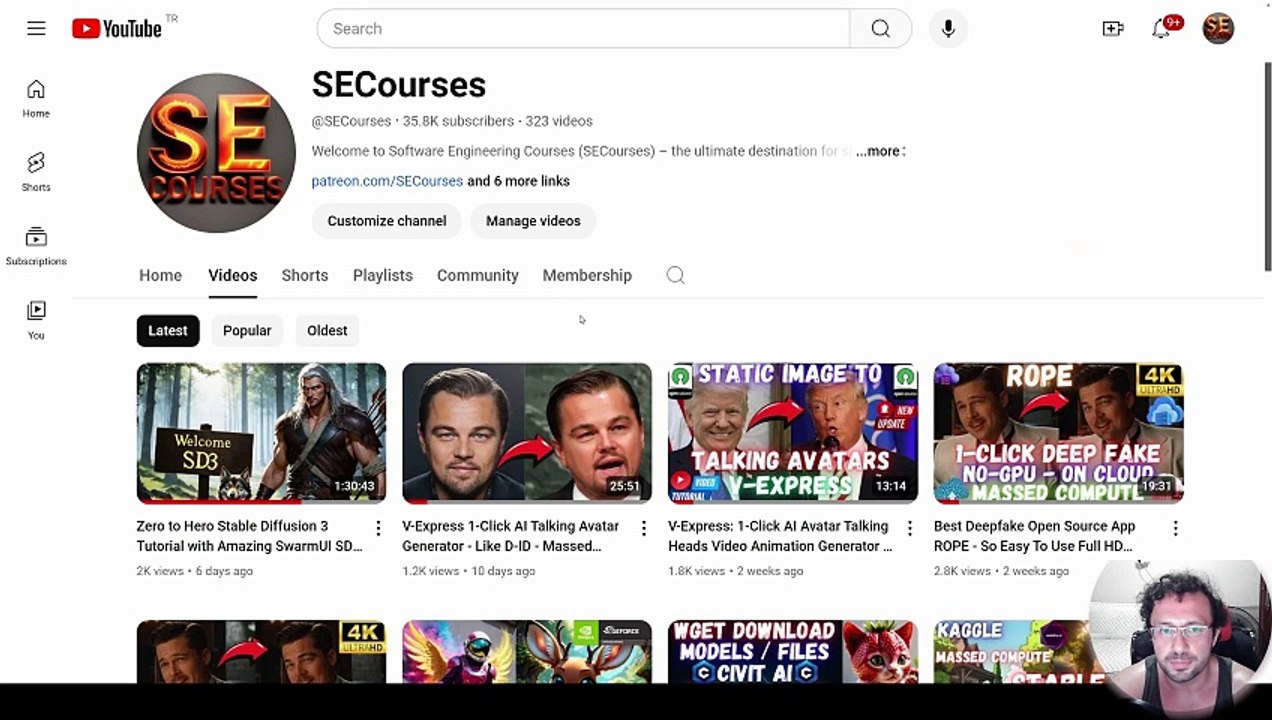Expand channel description with '...more'
This screenshot has height=720, width=1272.
coord(880,151)
